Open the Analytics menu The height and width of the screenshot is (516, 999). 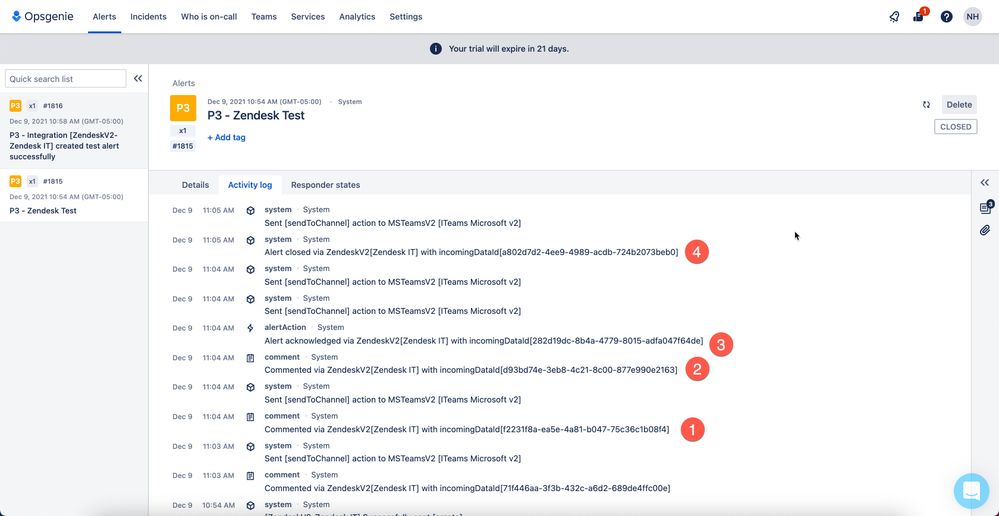[357, 17]
